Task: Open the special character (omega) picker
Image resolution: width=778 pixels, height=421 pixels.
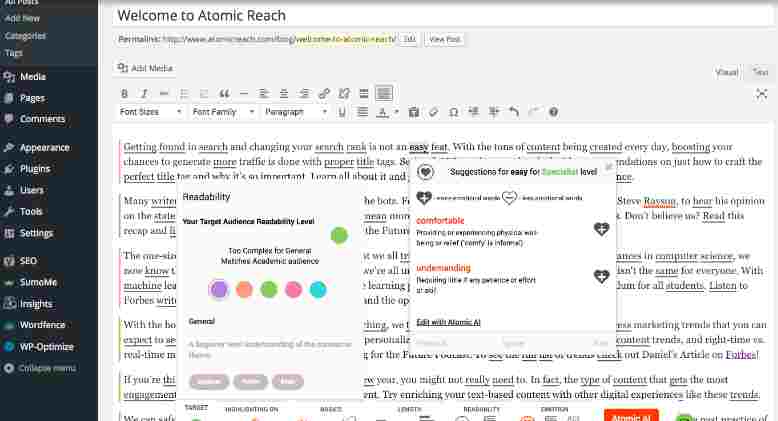Action: pos(454,112)
